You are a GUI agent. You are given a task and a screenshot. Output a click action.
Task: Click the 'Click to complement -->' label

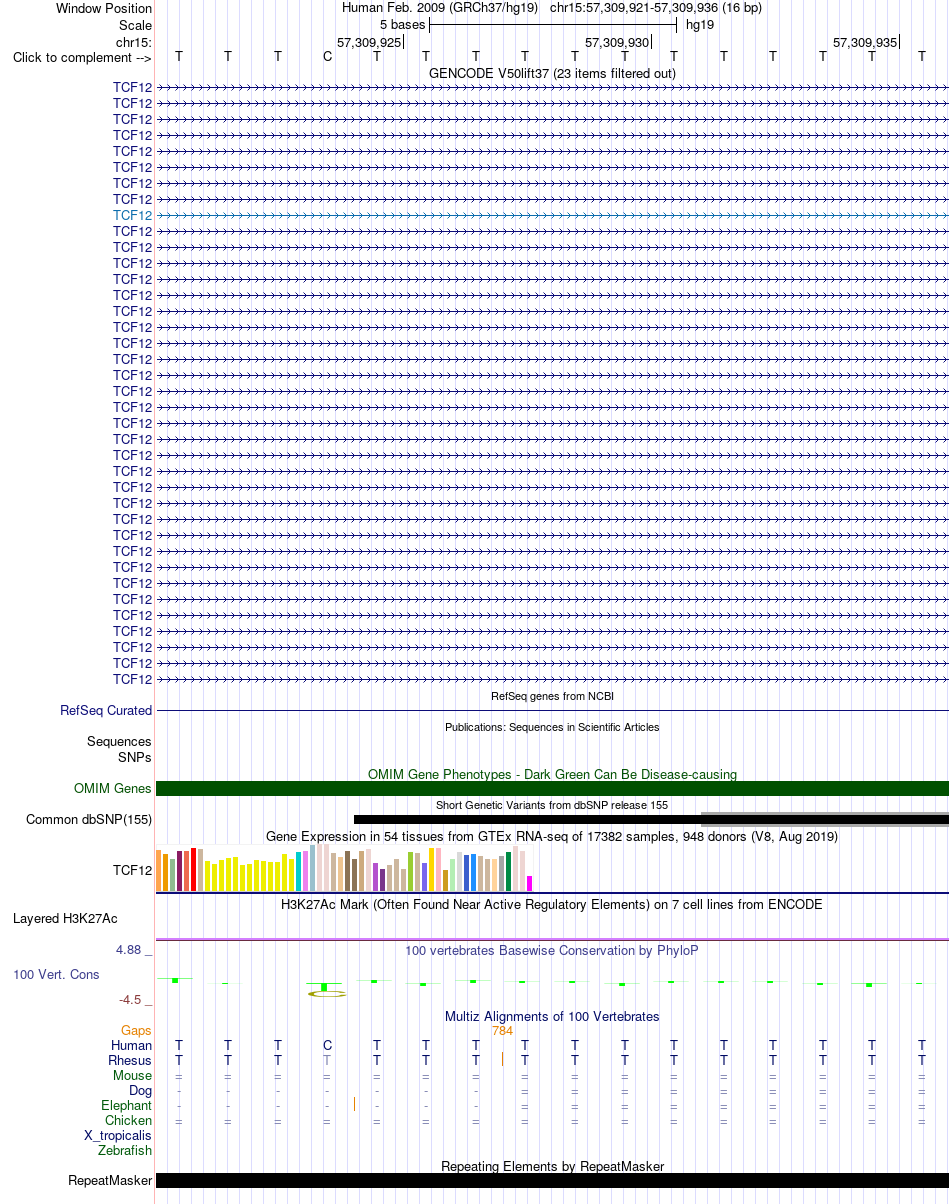click(x=82, y=57)
